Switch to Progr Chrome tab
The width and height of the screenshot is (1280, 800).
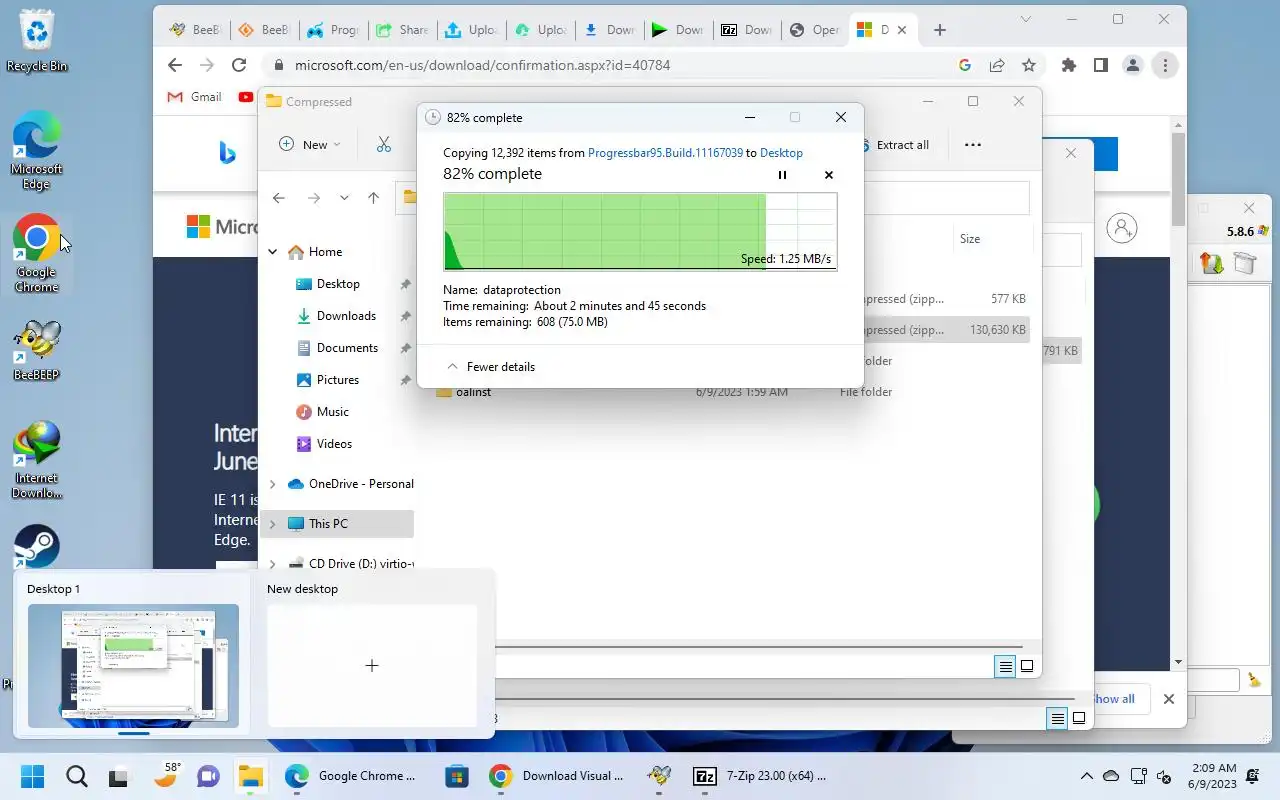coord(333,30)
